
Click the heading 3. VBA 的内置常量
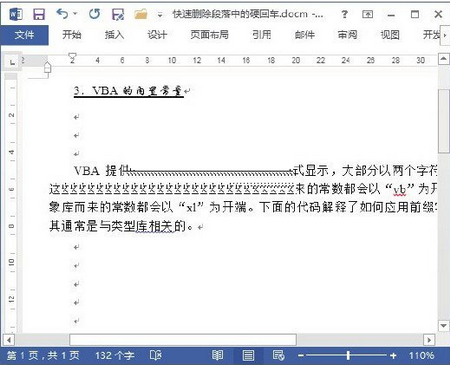pos(129,91)
